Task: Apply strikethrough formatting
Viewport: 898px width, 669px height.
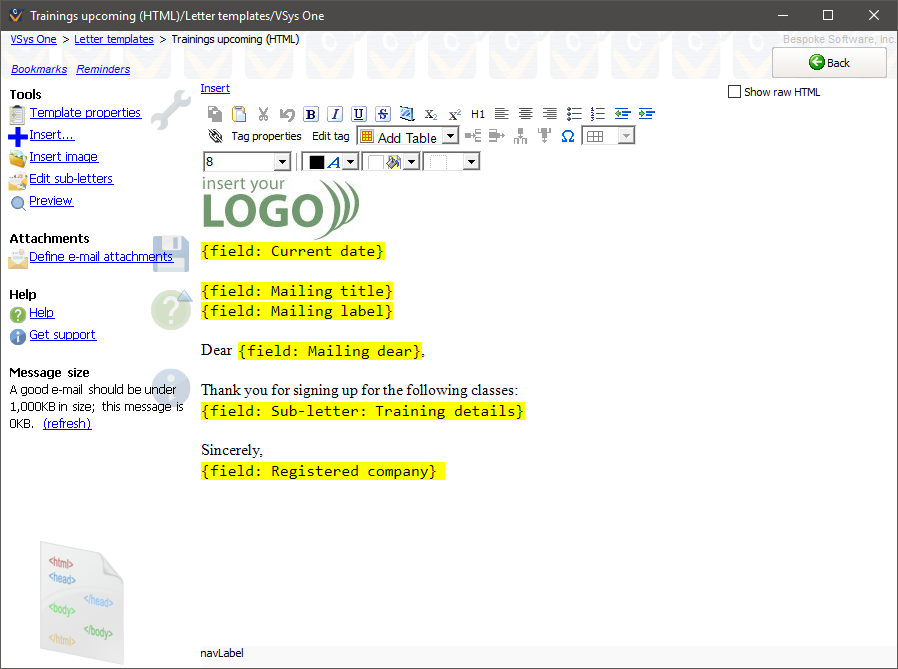Action: [383, 114]
